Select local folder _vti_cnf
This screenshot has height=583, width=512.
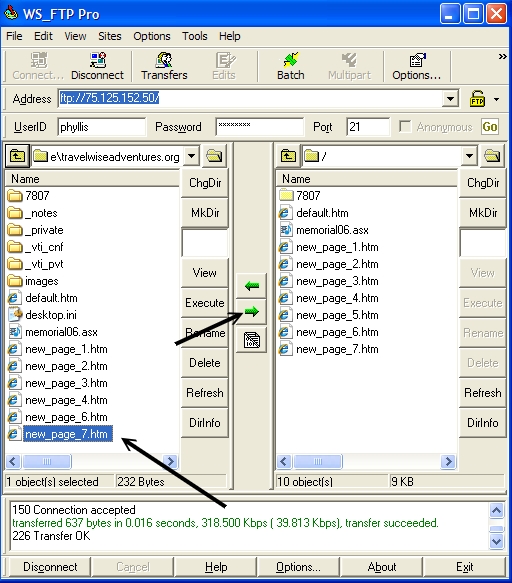tap(36, 247)
